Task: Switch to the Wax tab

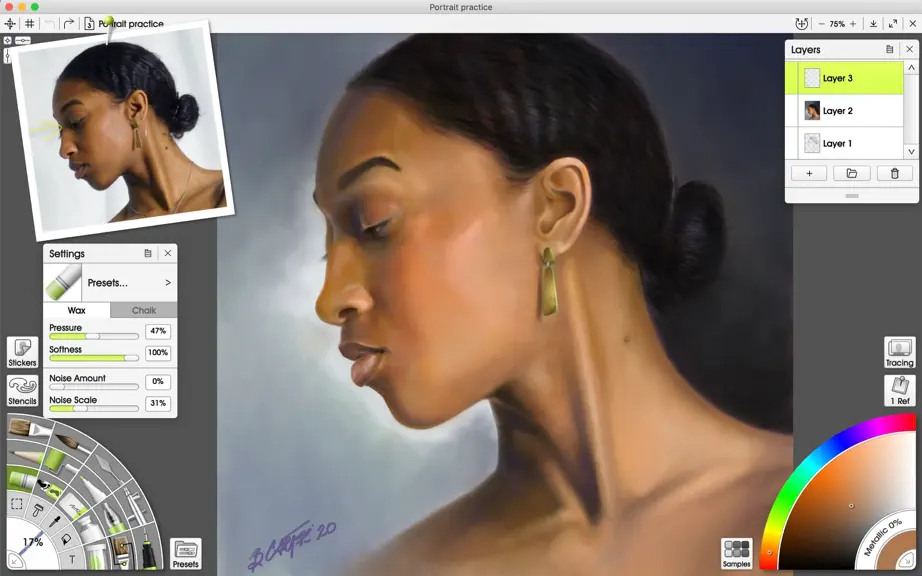Action: click(x=76, y=310)
